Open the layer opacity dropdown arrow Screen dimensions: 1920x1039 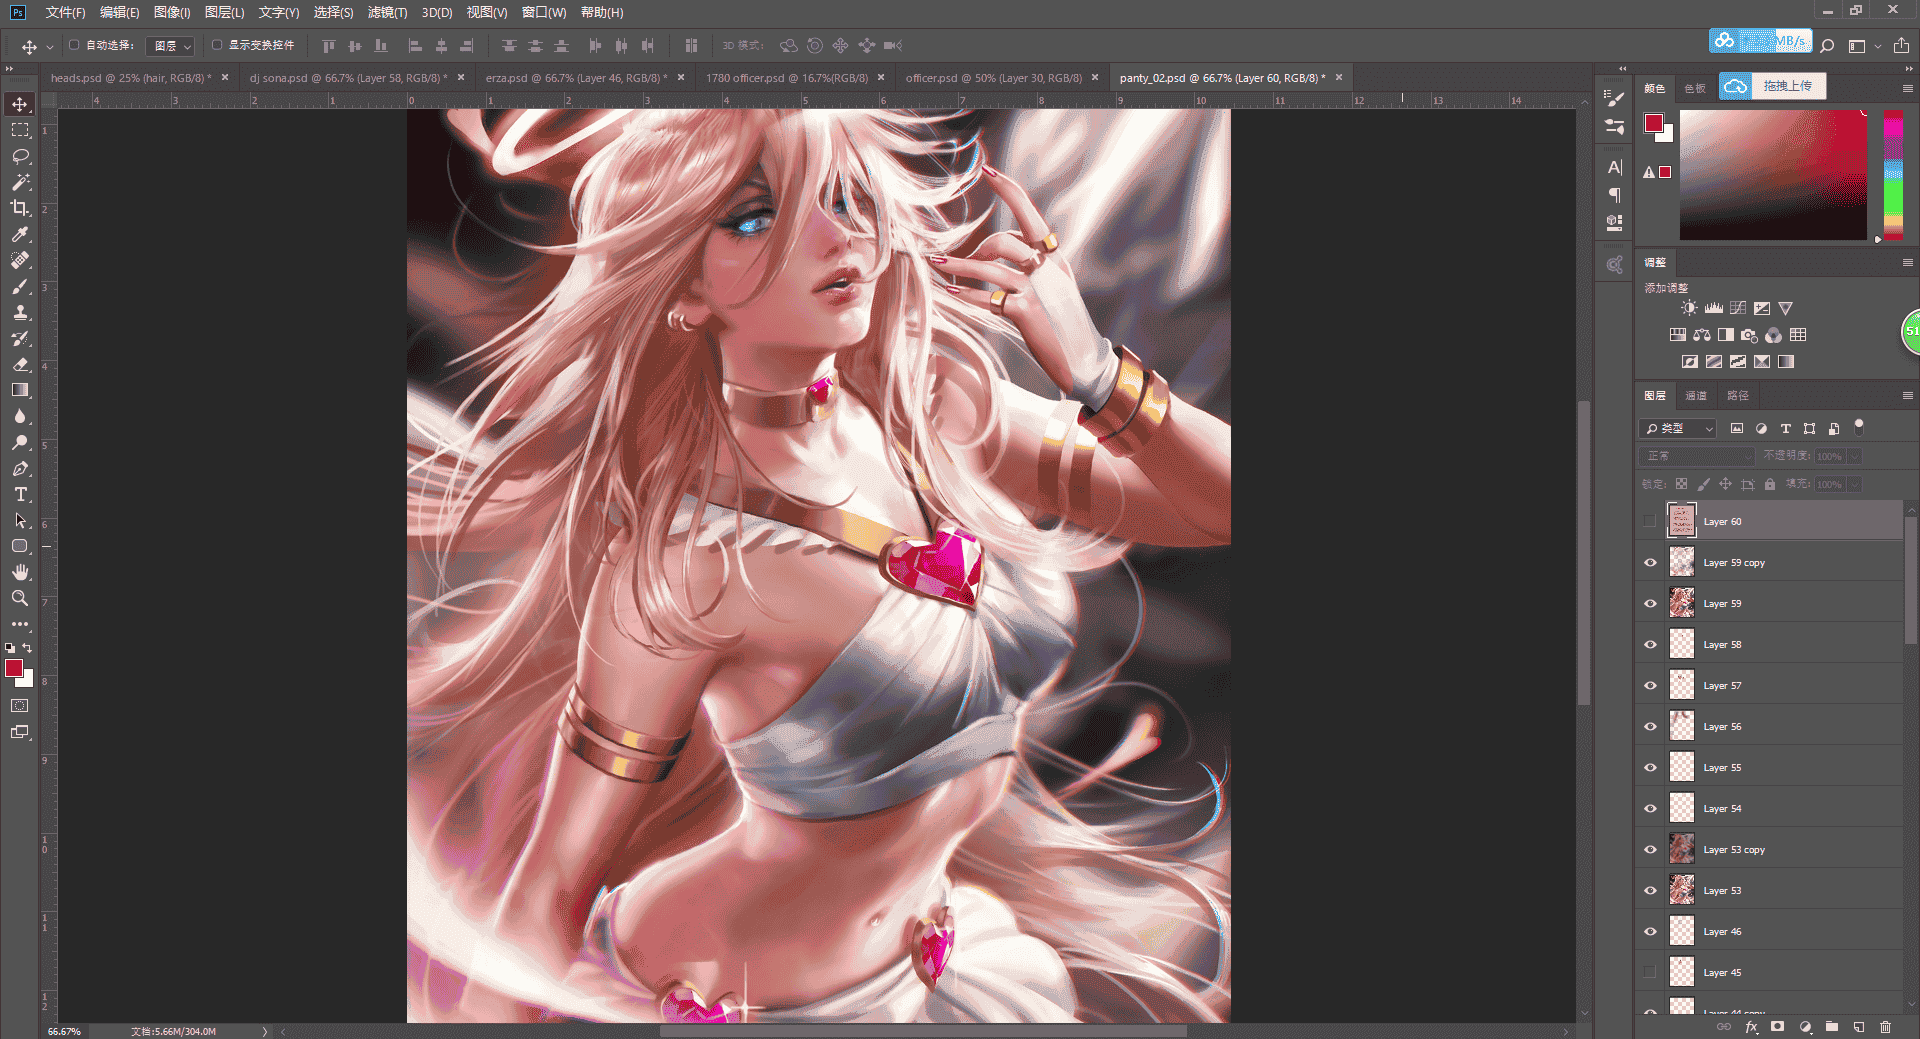(1854, 456)
